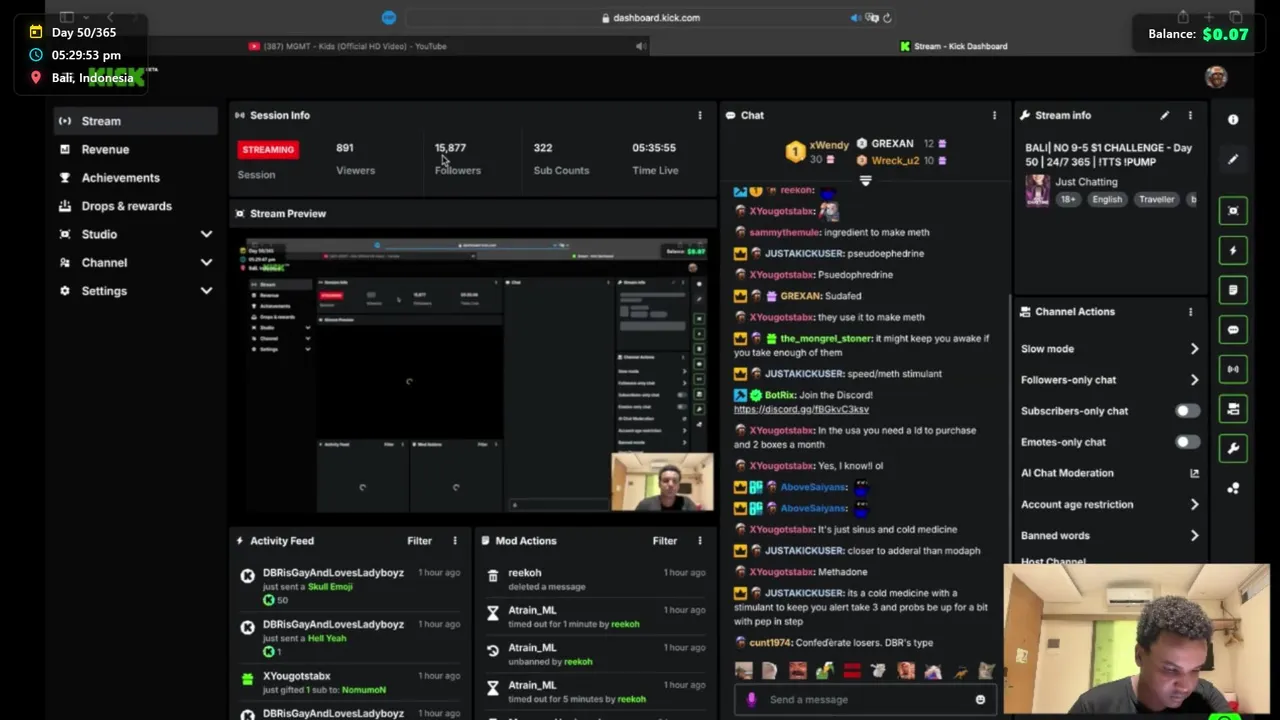Reload page using address bar reload icon
This screenshot has height=720, width=1280.
(887, 17)
